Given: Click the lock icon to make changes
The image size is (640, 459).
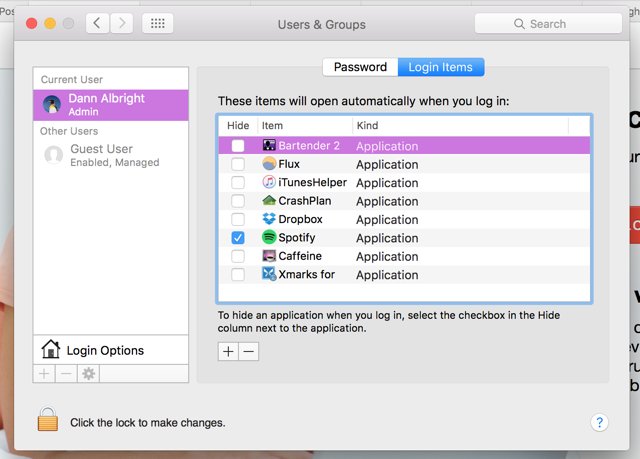Looking at the screenshot, I should 47,420.
